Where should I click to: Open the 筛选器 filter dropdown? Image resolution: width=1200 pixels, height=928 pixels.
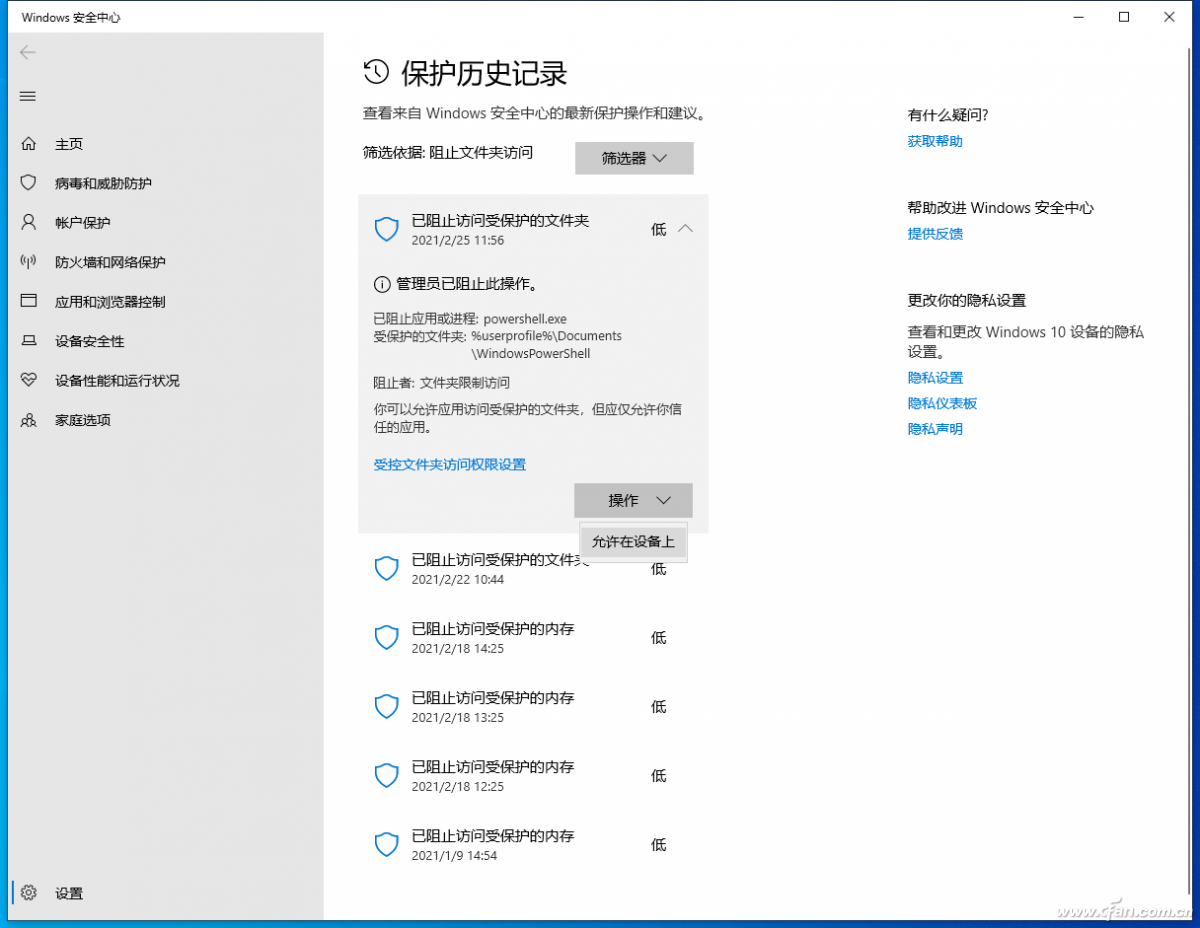[x=634, y=158]
